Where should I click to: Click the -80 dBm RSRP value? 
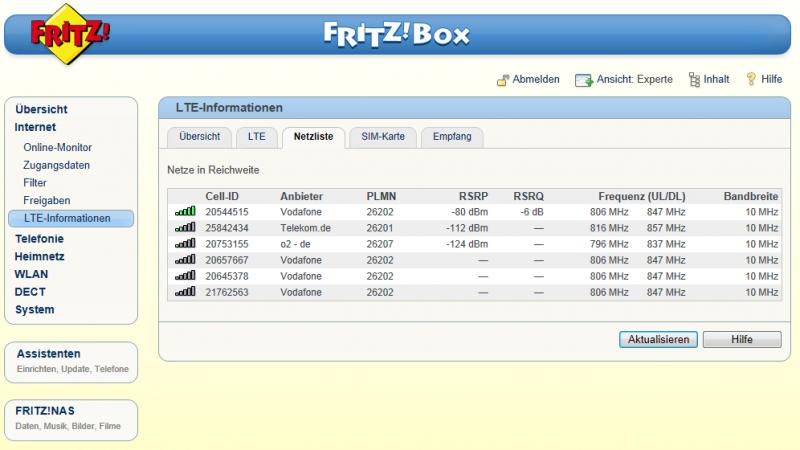coord(469,212)
